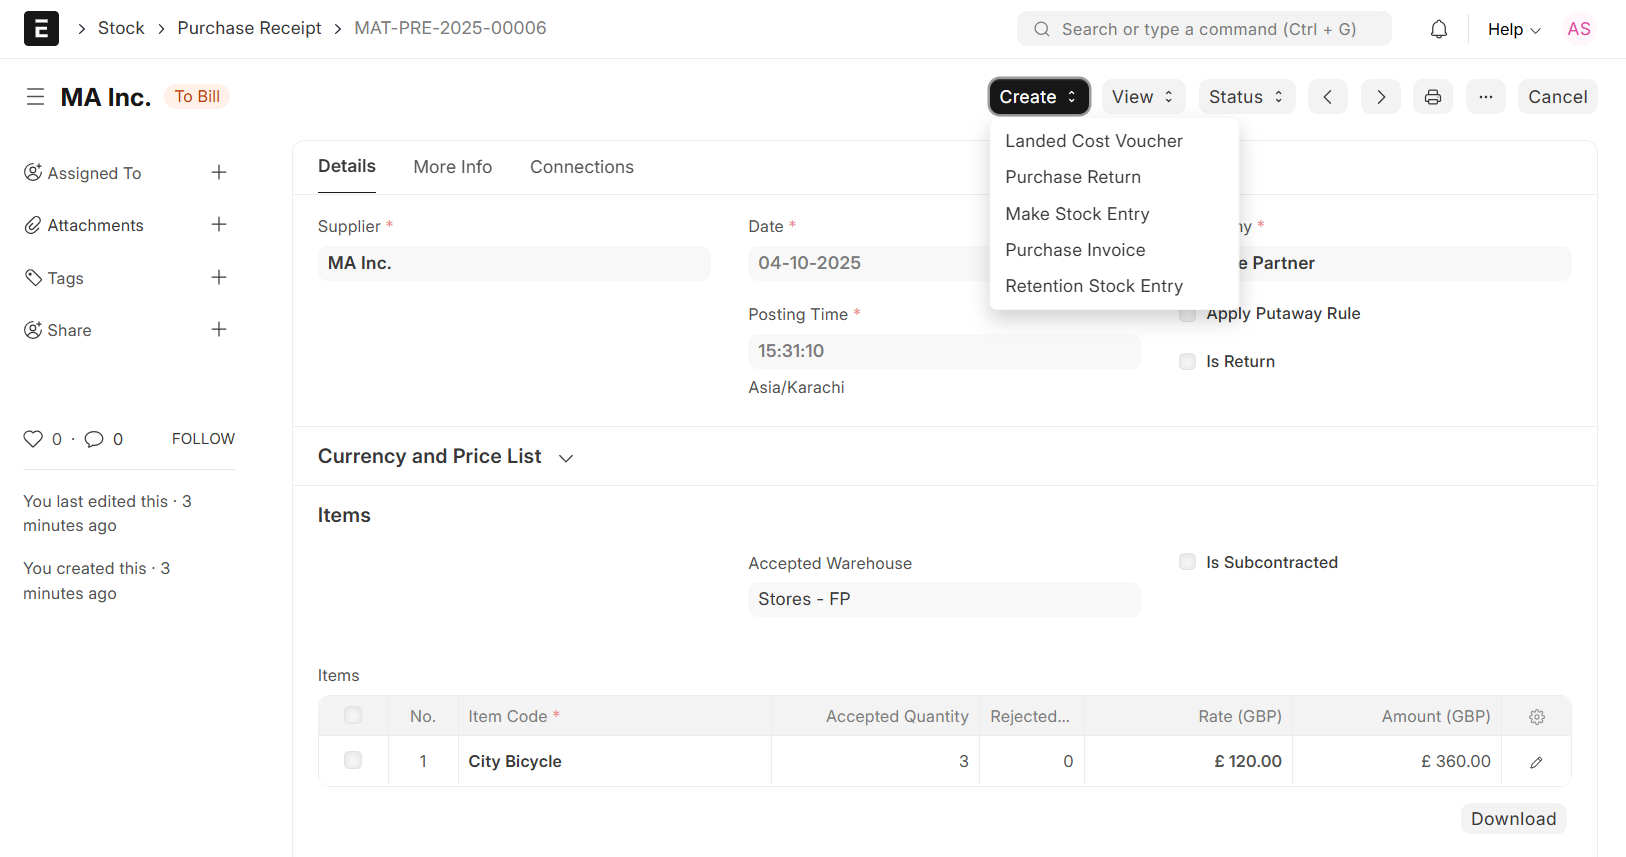Viewport: 1626px width, 857px height.
Task: Download the items table
Action: (x=1512, y=819)
